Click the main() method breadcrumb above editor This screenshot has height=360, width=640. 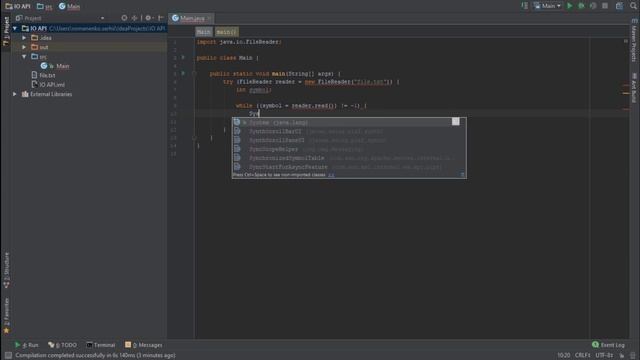227,32
